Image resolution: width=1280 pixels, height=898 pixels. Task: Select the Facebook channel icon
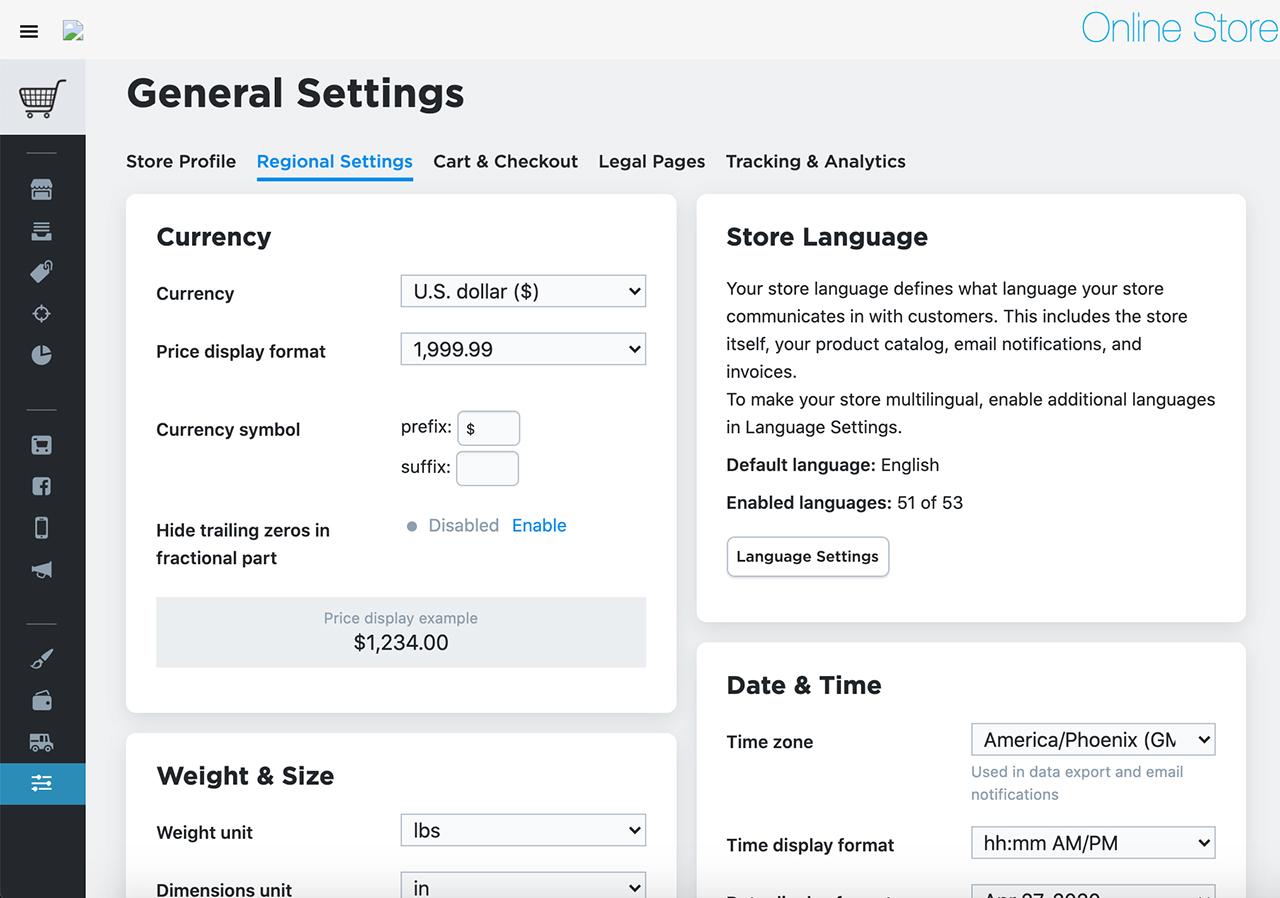coord(41,486)
